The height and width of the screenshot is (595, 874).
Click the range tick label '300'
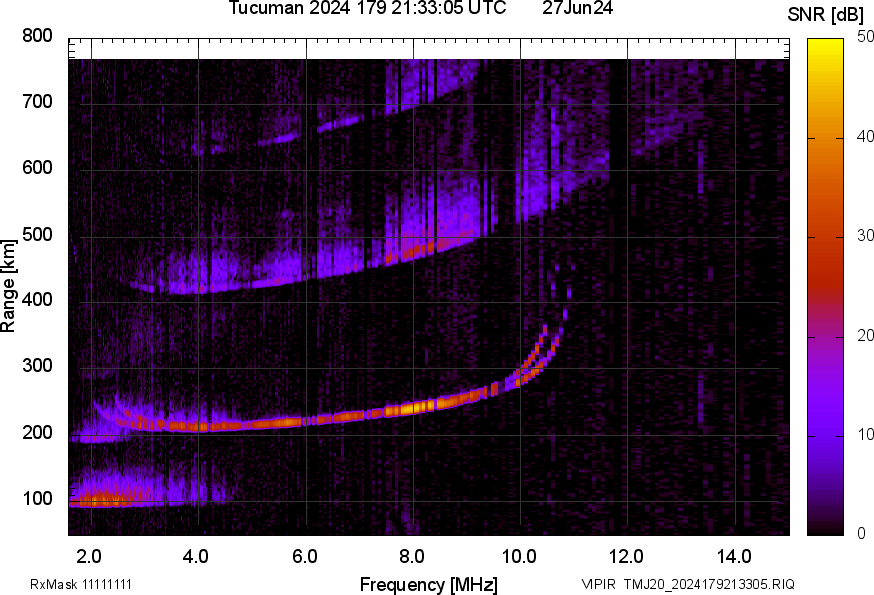click(37, 366)
